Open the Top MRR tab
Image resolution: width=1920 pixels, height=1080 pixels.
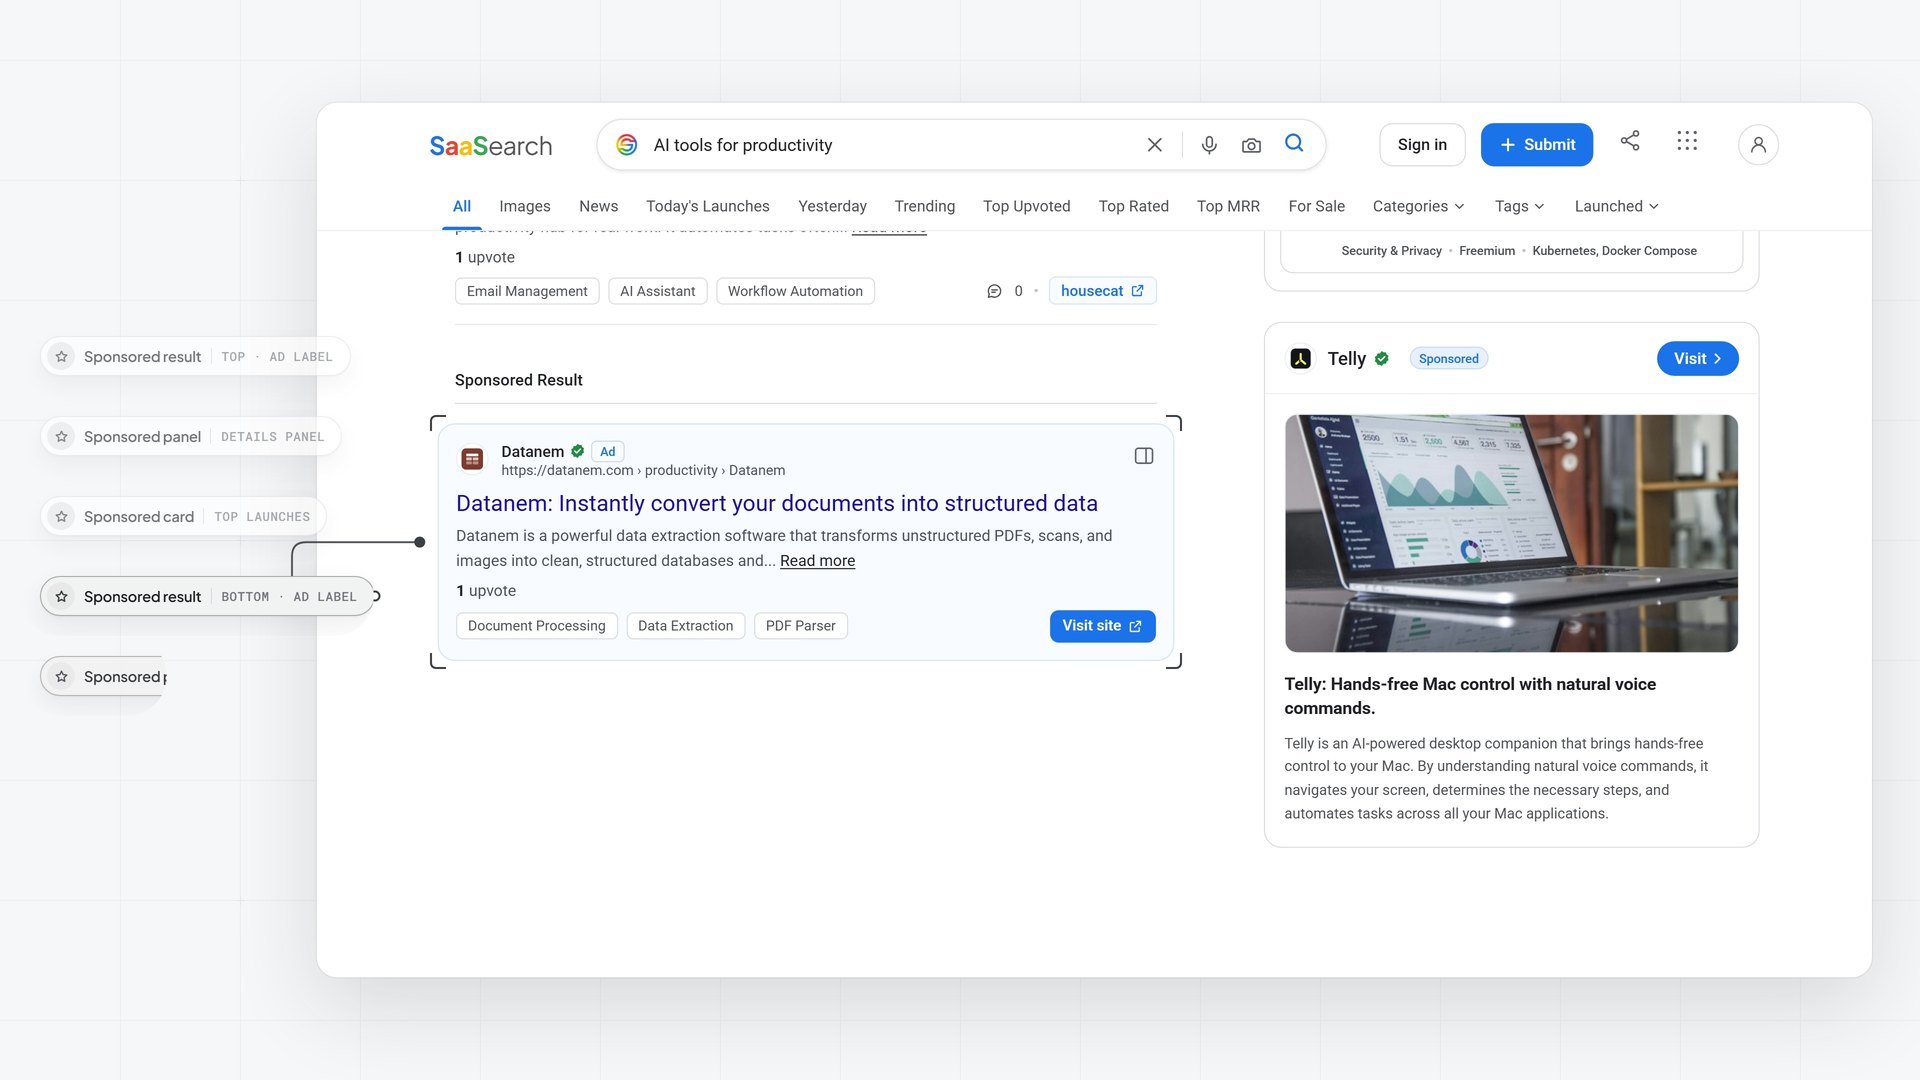(x=1228, y=206)
